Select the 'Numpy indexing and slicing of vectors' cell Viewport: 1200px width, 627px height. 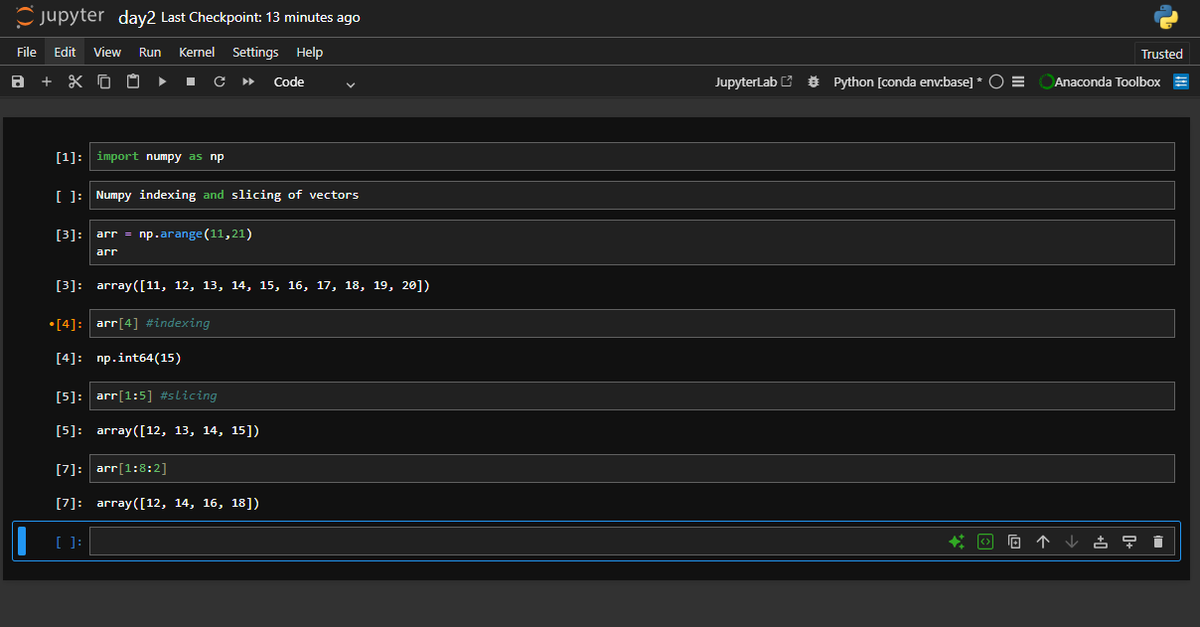pos(632,195)
